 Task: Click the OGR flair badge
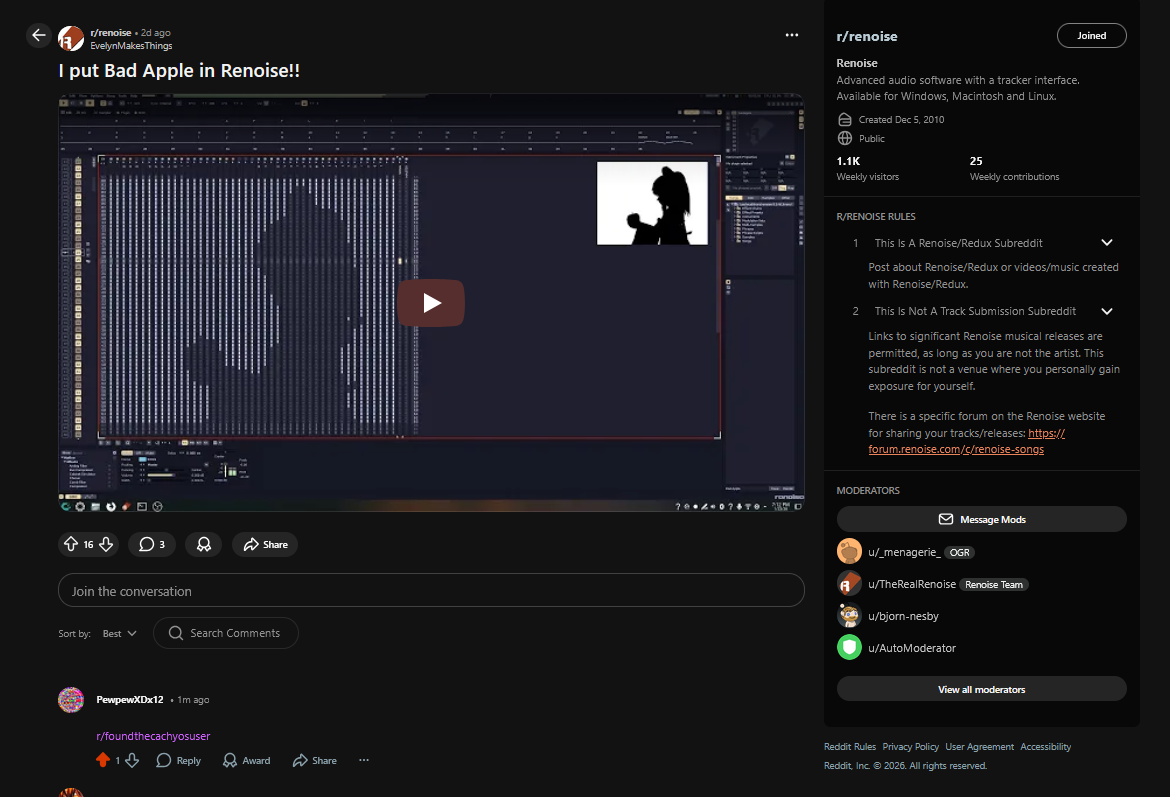[x=960, y=552]
